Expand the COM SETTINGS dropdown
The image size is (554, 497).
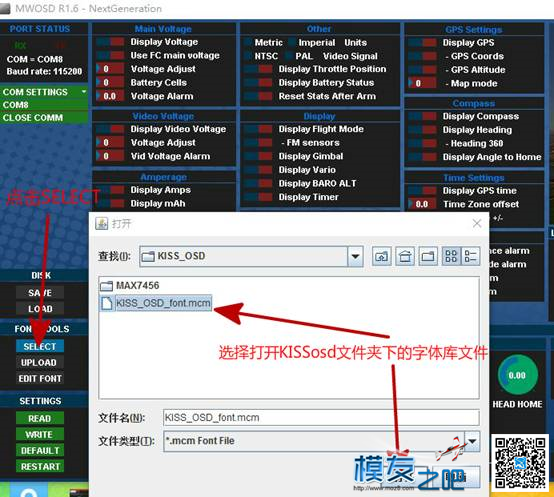pyautogui.click(x=44, y=92)
